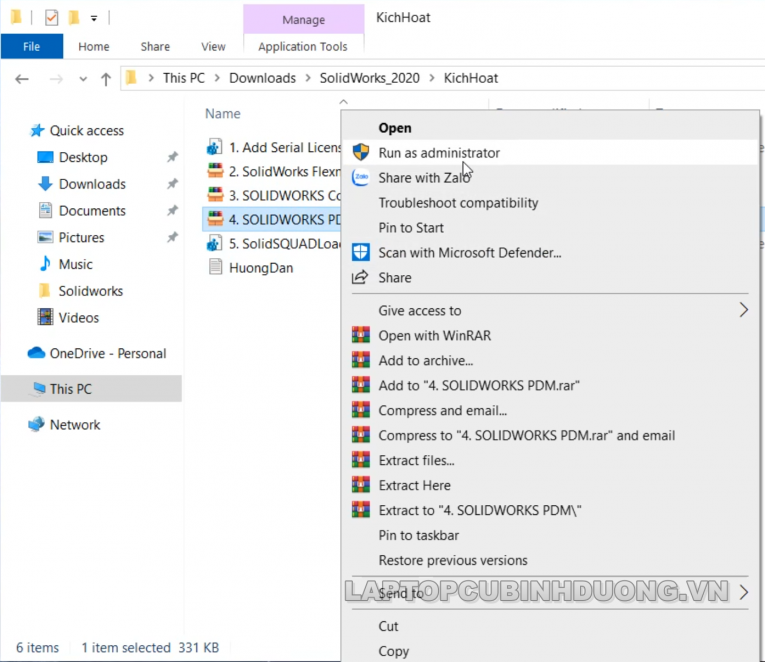Expand chevron after This PC in address bar
This screenshot has width=765, height=662.
[x=217, y=78]
